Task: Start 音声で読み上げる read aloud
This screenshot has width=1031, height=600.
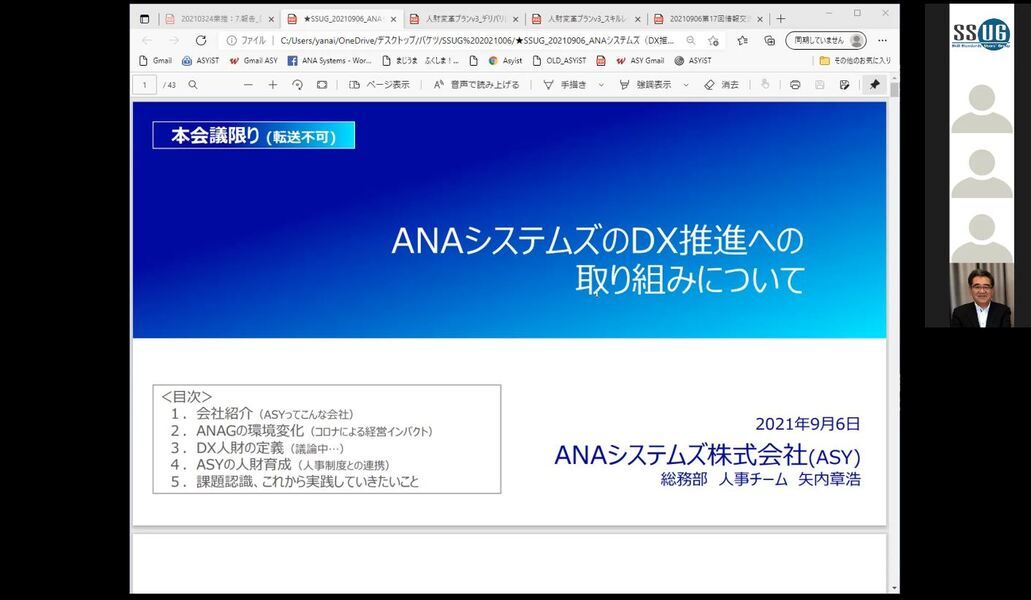Action: point(476,85)
